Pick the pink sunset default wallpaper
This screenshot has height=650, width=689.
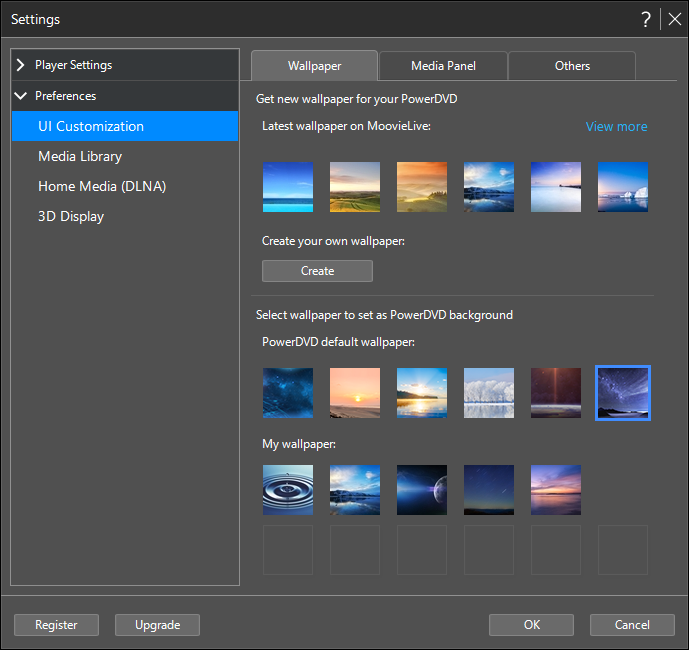pyautogui.click(x=355, y=393)
